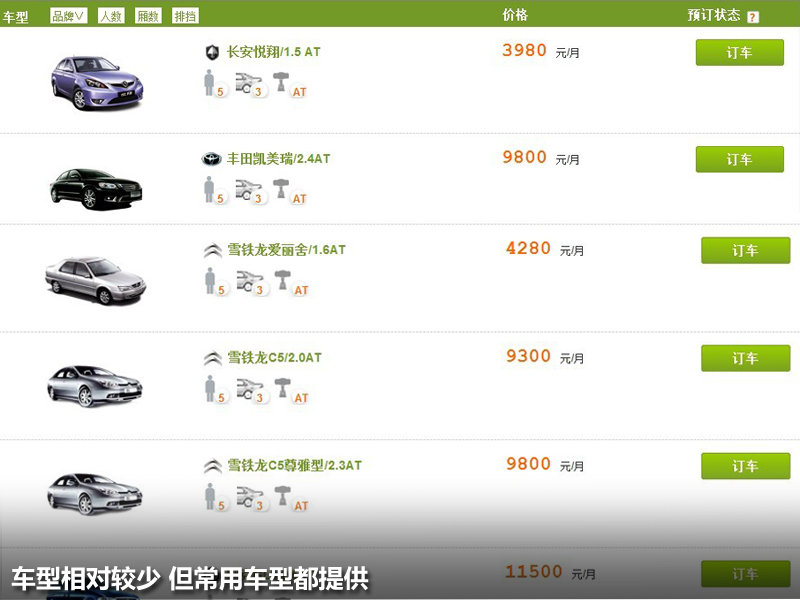
Task: Open the 长安悦翔/1.5 AT car link
Action: click(x=273, y=52)
